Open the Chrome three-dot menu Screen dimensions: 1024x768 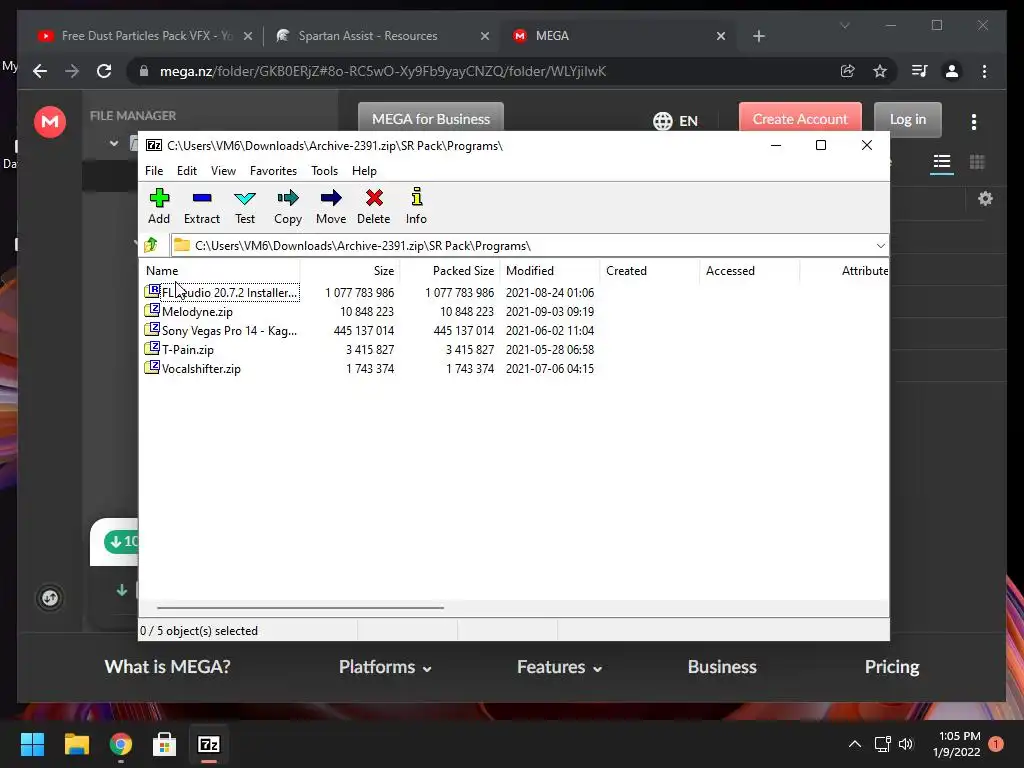984,71
